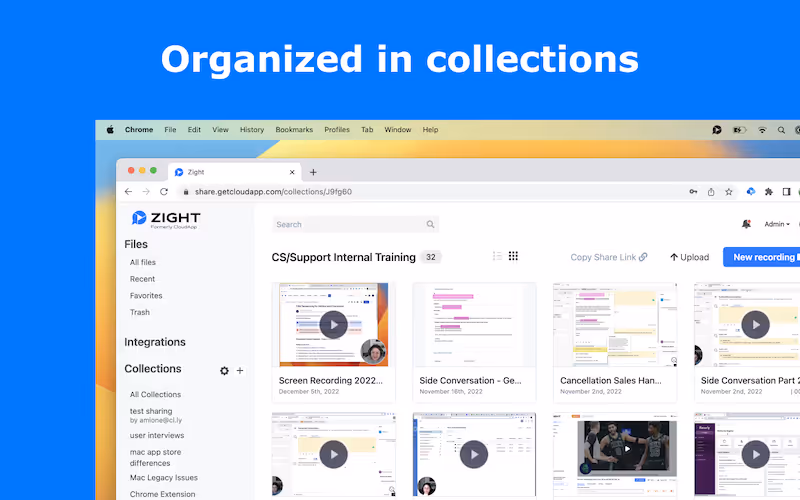Click the password key icon in the address bar
800x500 pixels.
click(693, 192)
